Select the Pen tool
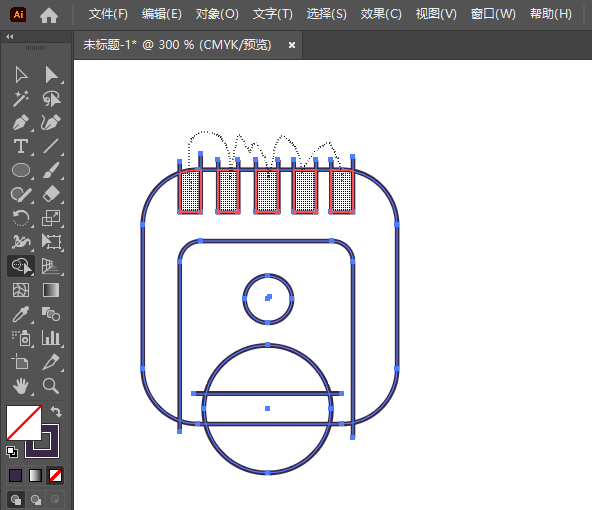592x510 pixels. pyautogui.click(x=21, y=122)
